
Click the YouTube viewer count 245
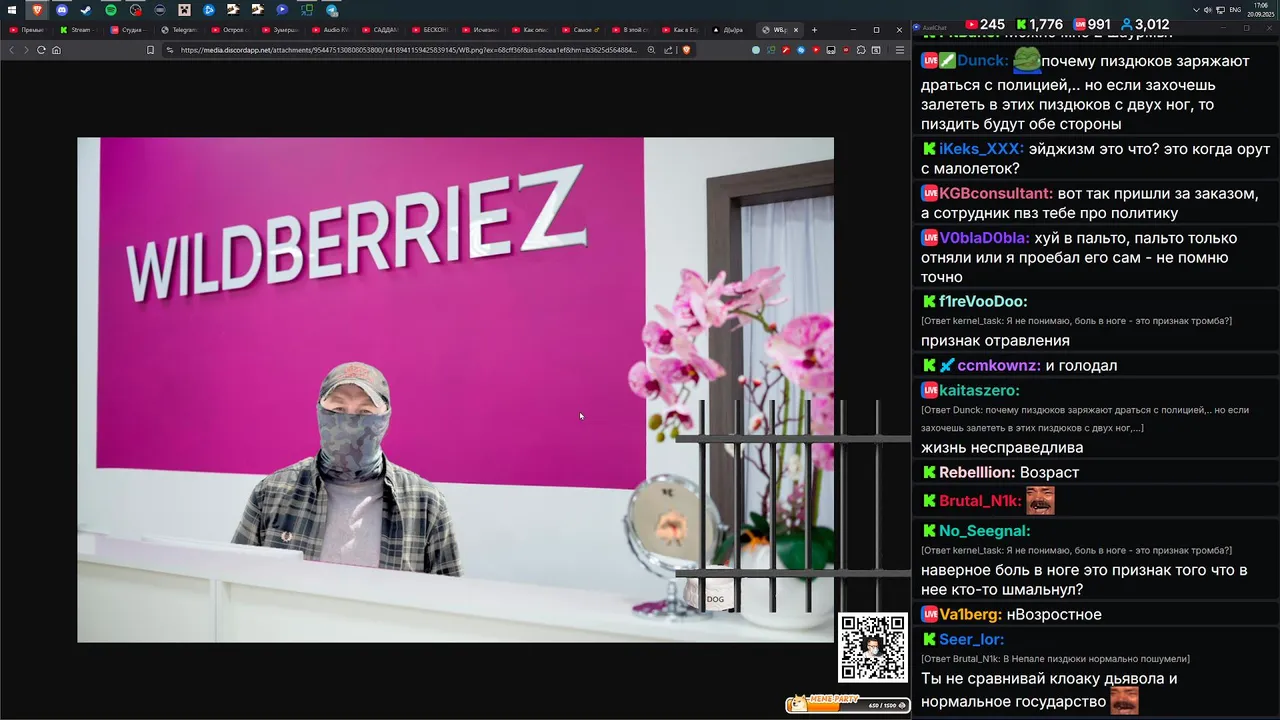coord(984,24)
